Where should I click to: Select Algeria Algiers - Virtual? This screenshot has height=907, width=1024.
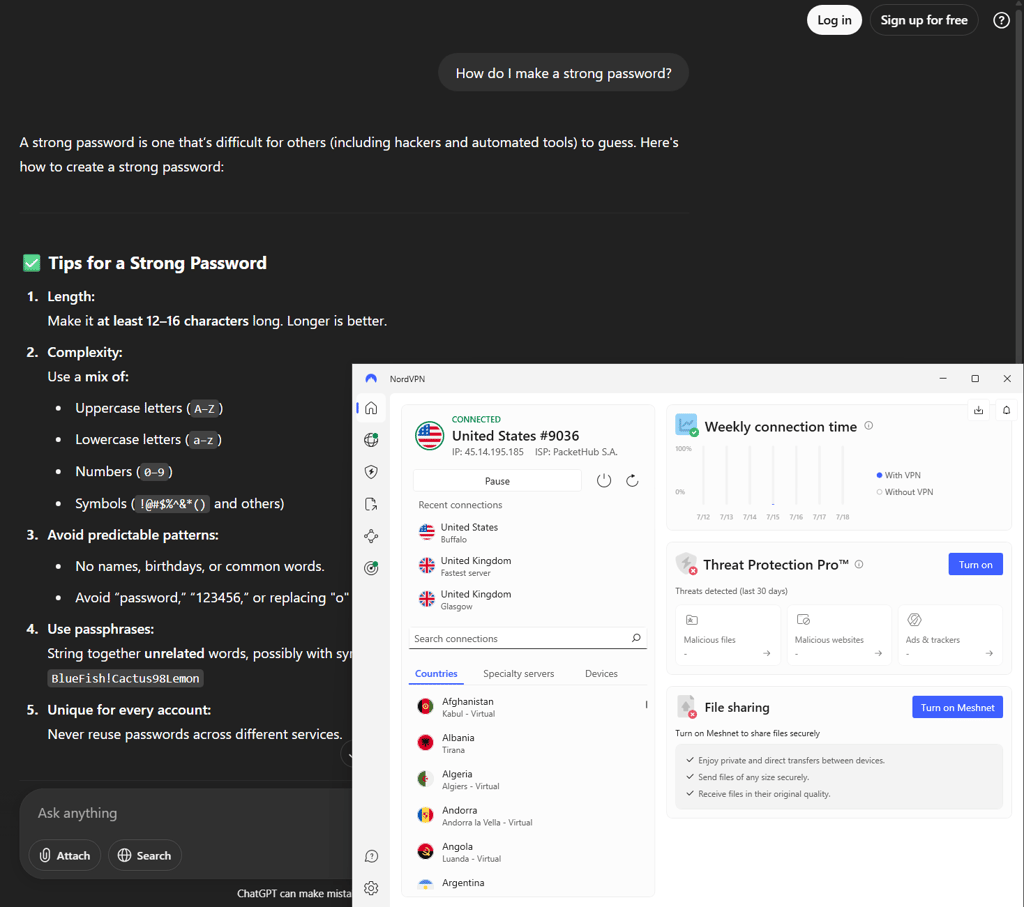528,779
